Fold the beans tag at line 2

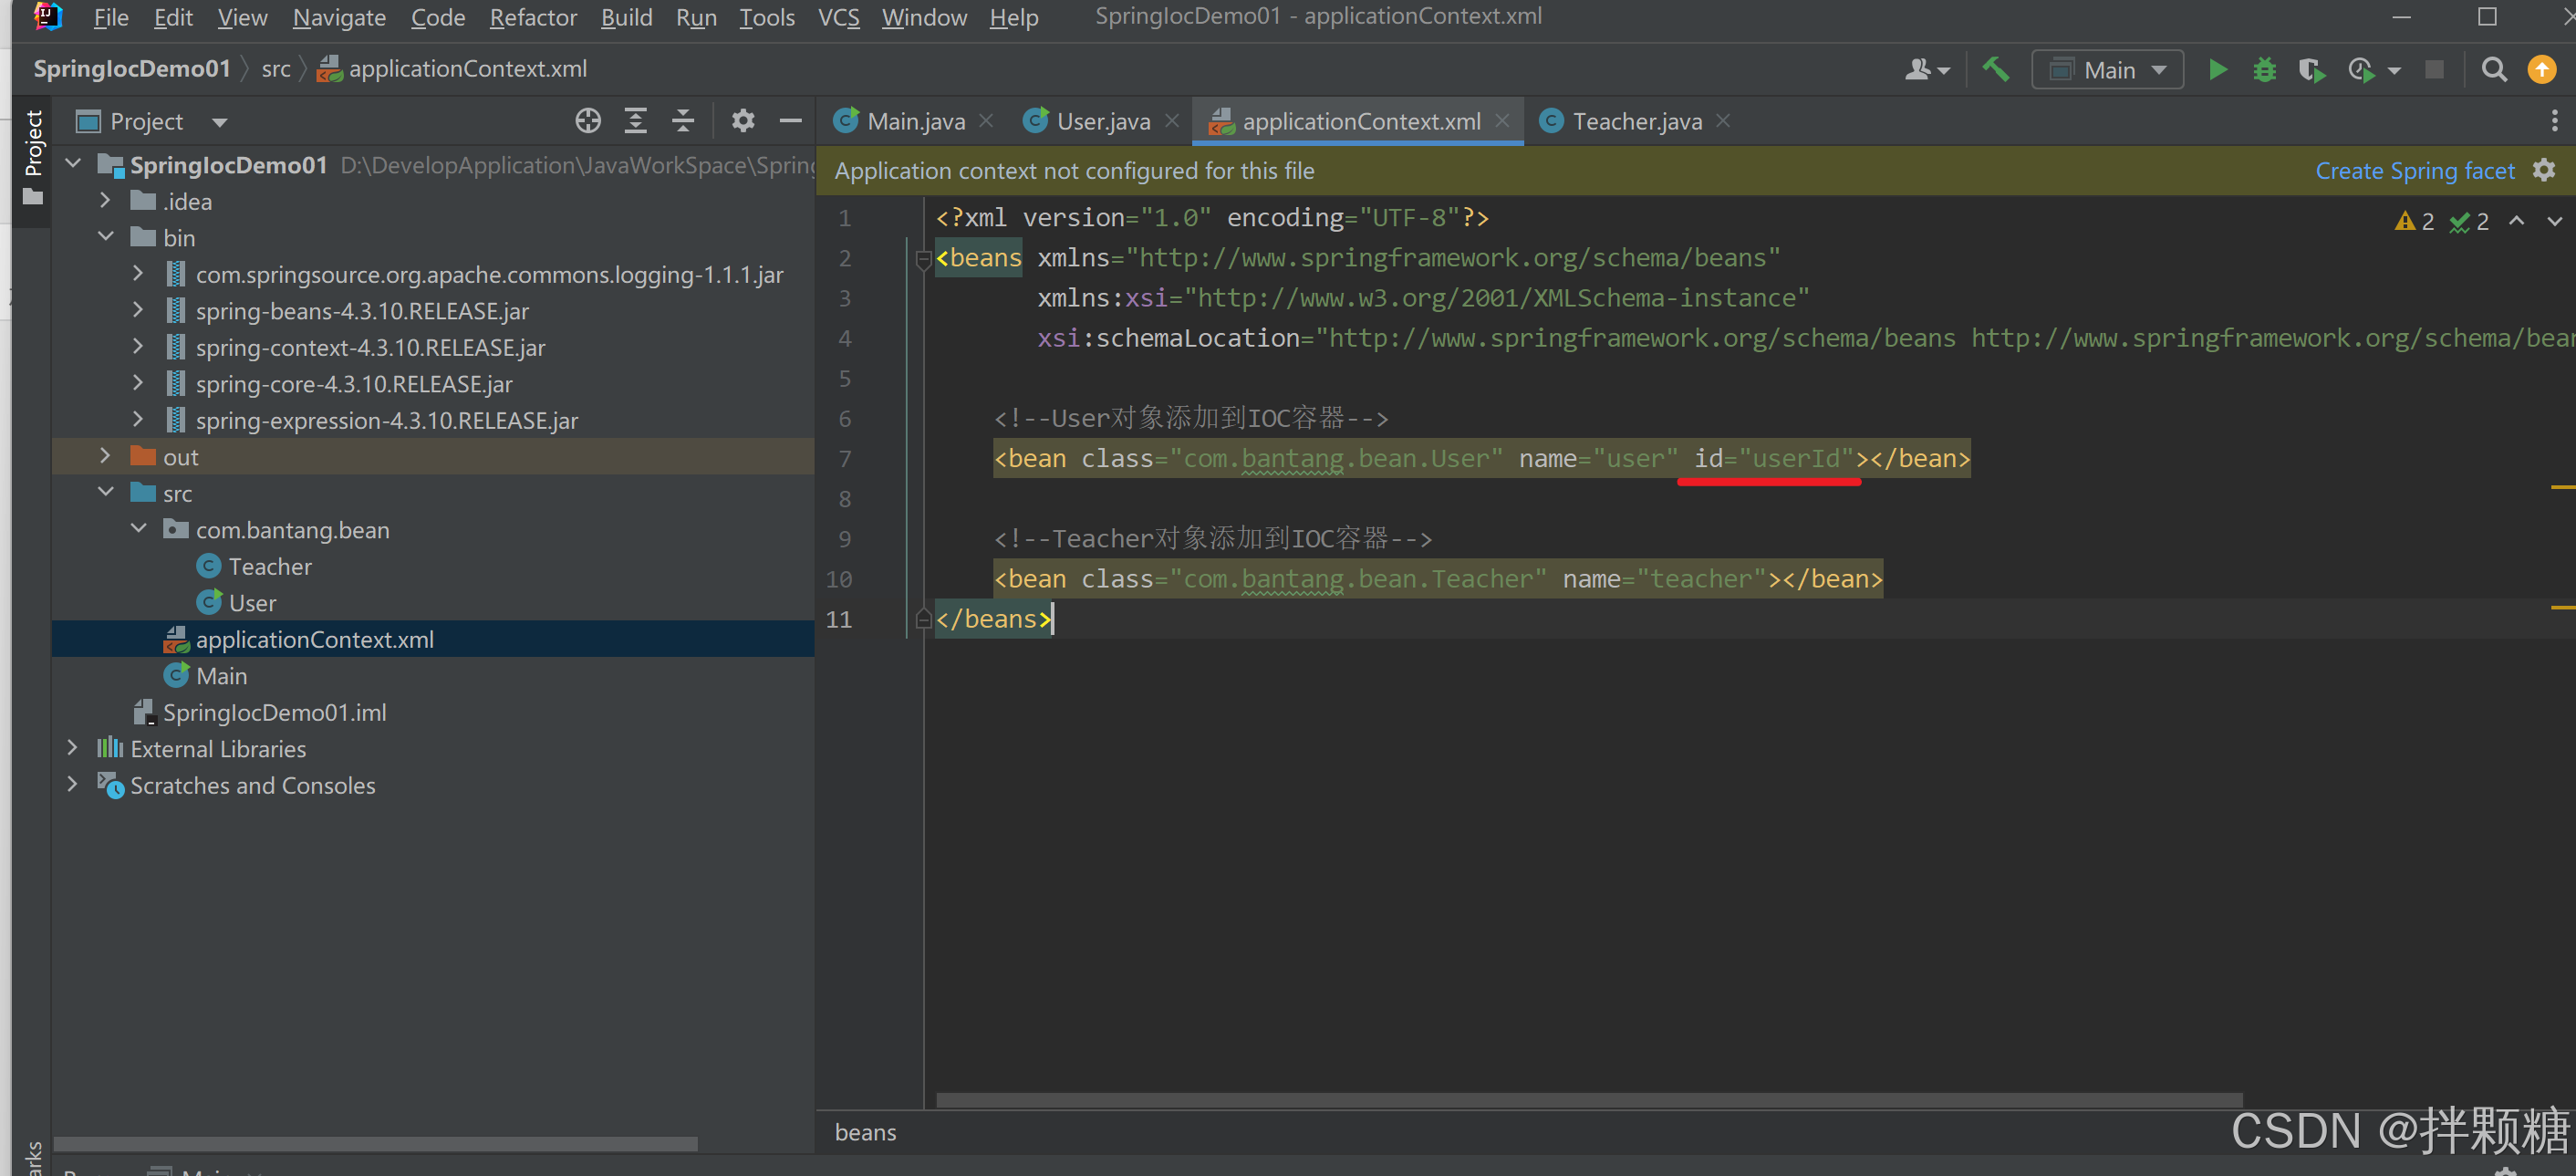click(923, 259)
